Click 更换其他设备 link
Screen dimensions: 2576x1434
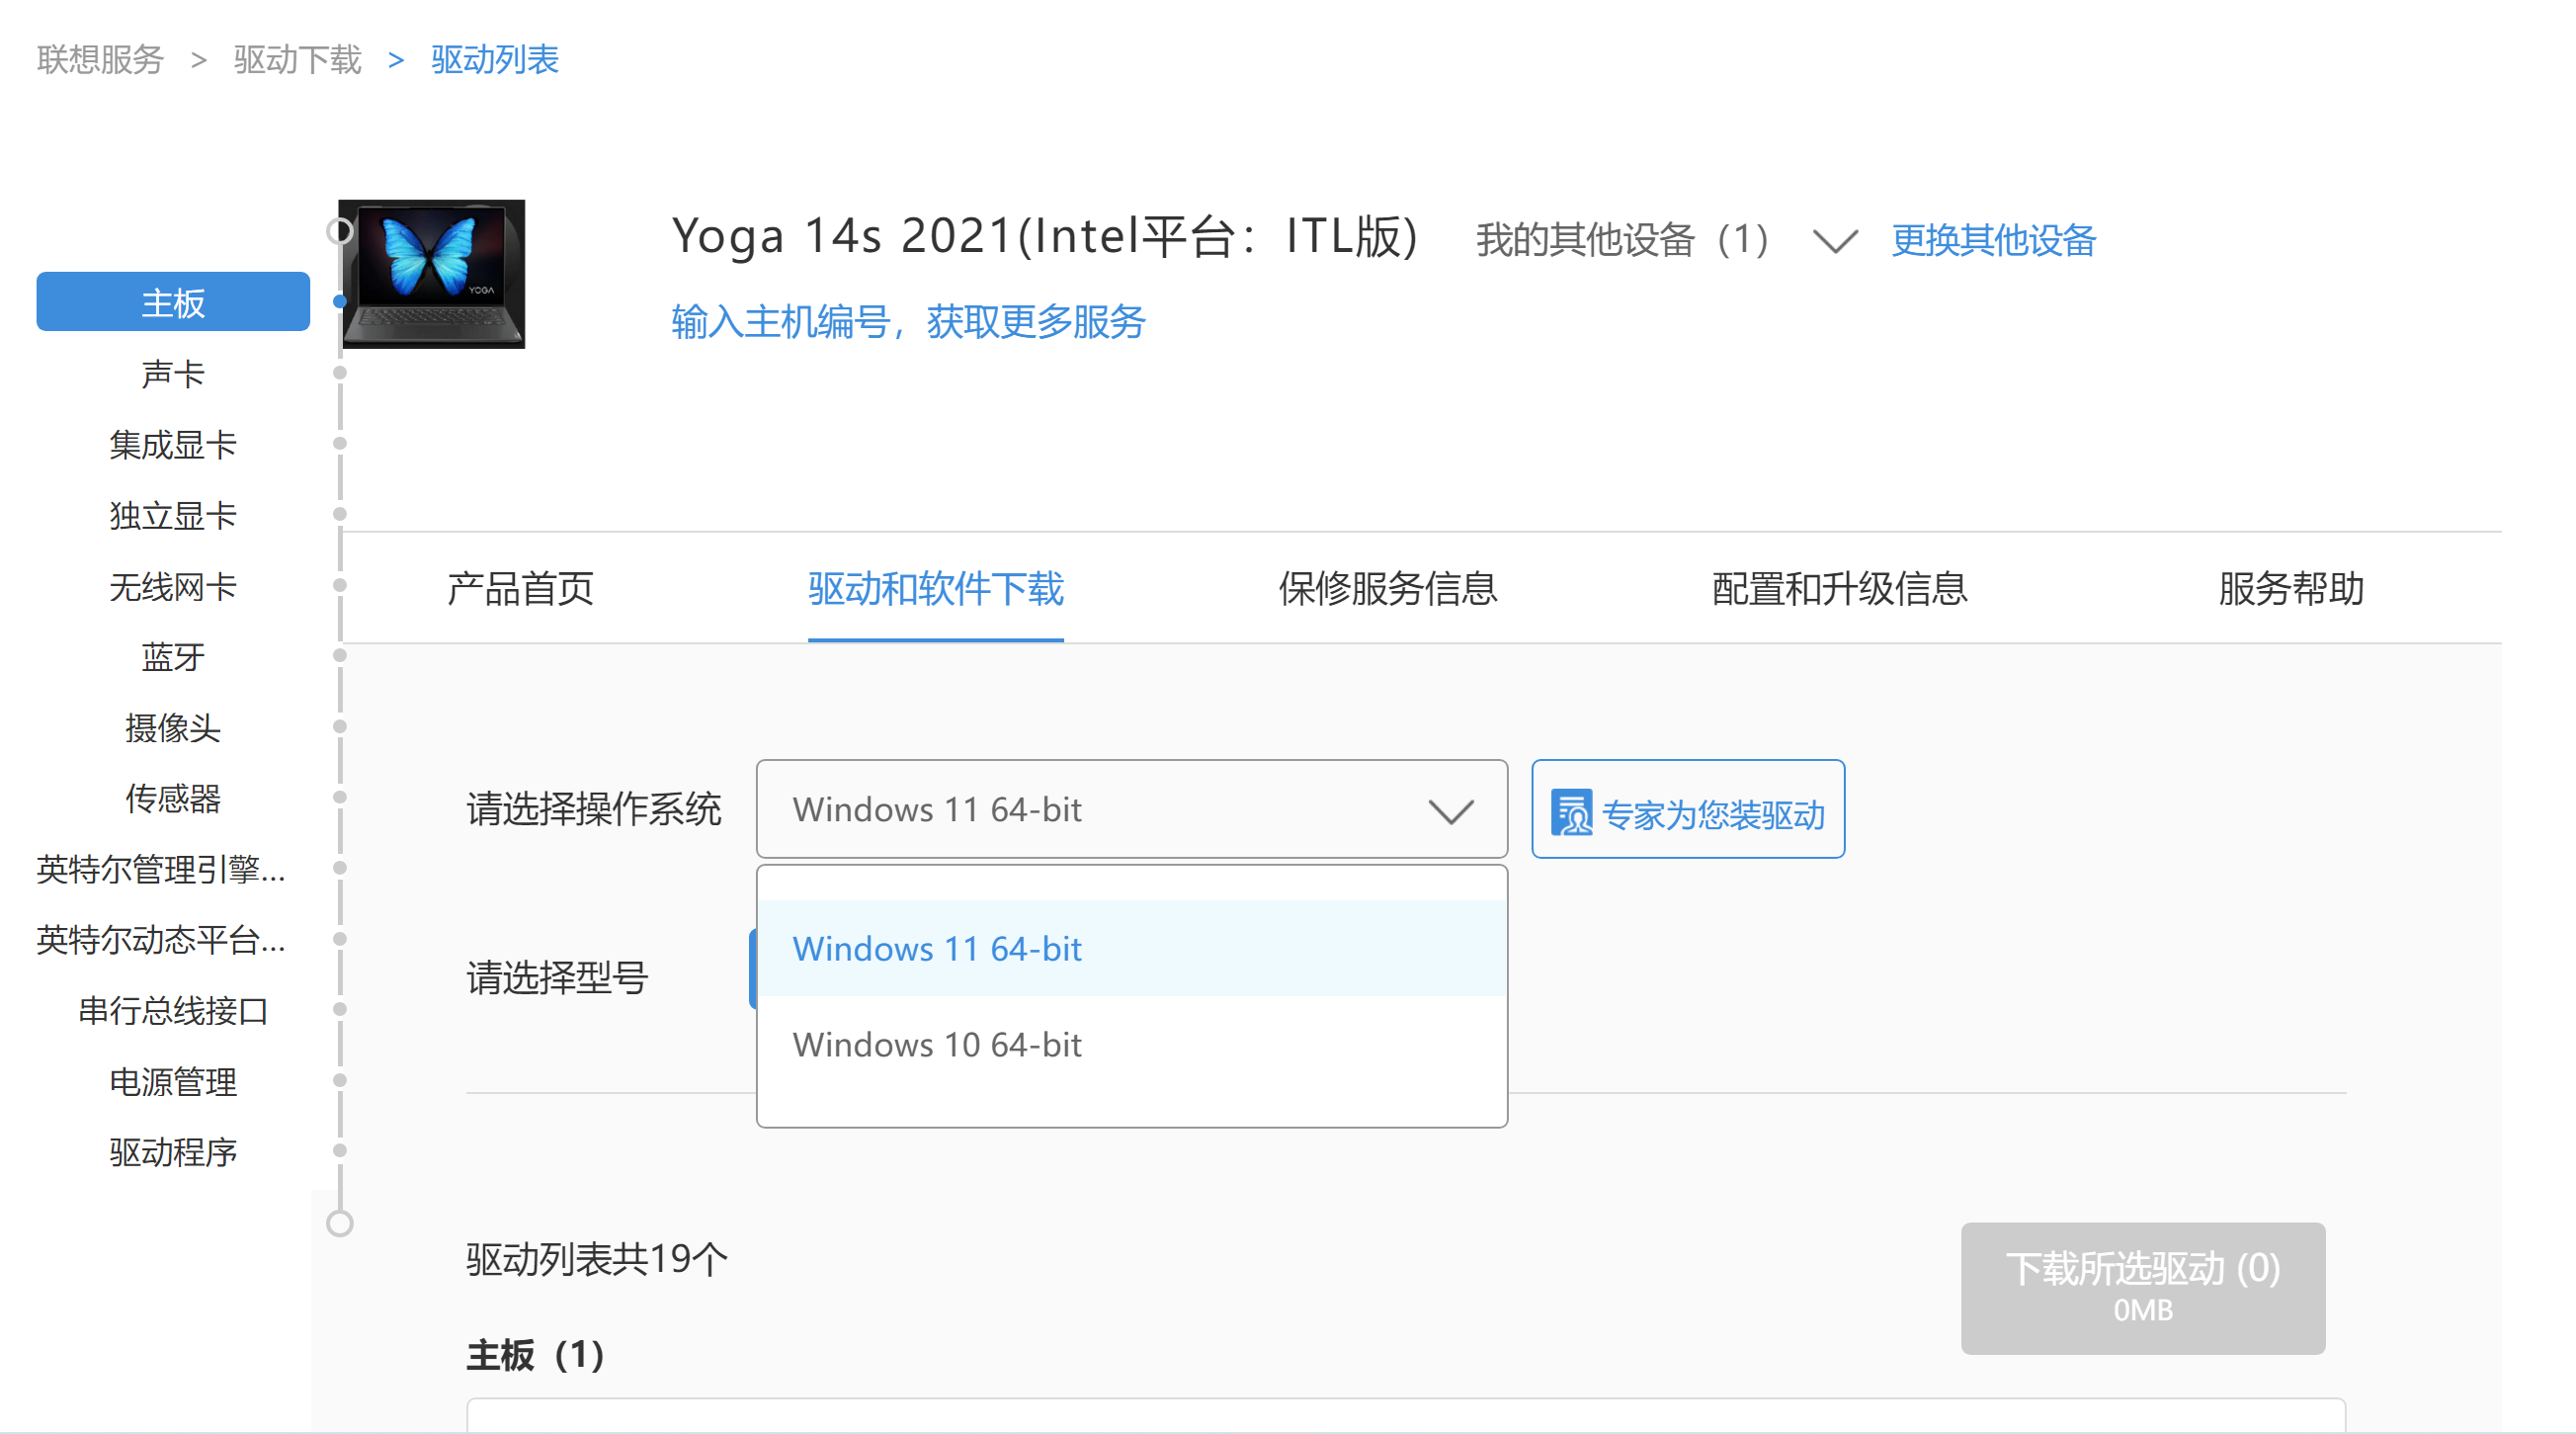1993,240
